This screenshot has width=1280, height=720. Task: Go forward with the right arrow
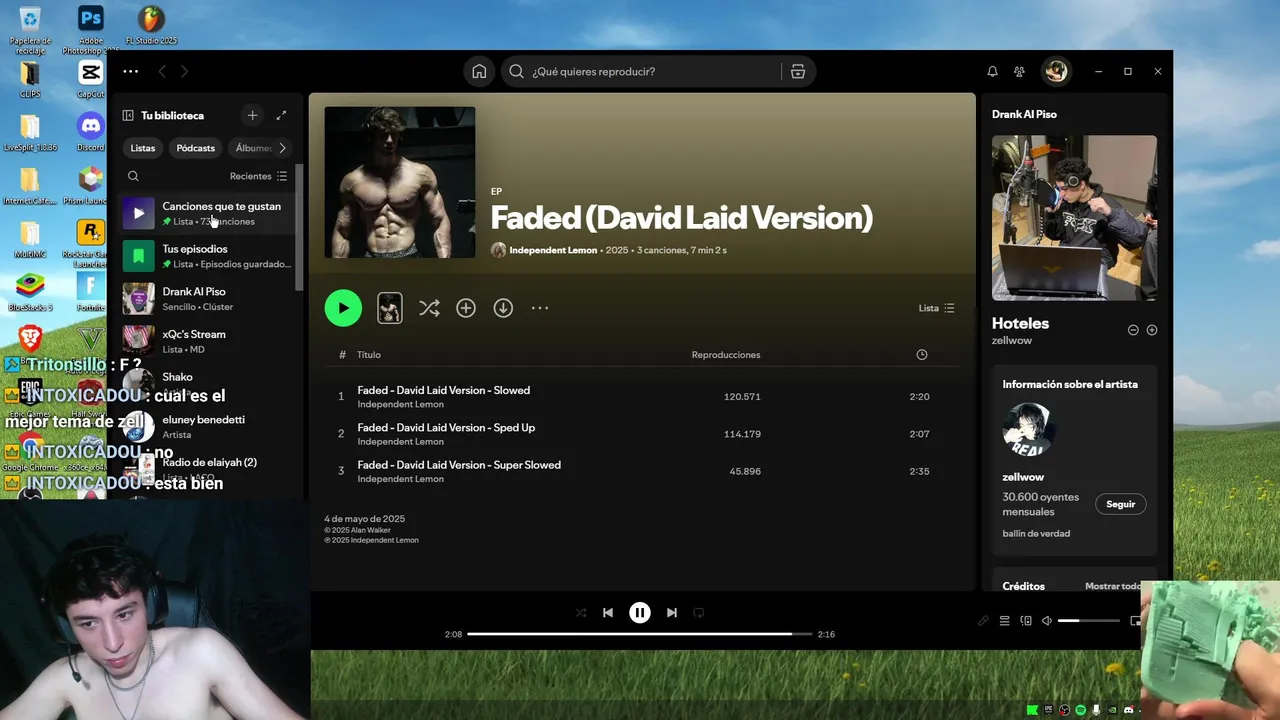pyautogui.click(x=184, y=71)
